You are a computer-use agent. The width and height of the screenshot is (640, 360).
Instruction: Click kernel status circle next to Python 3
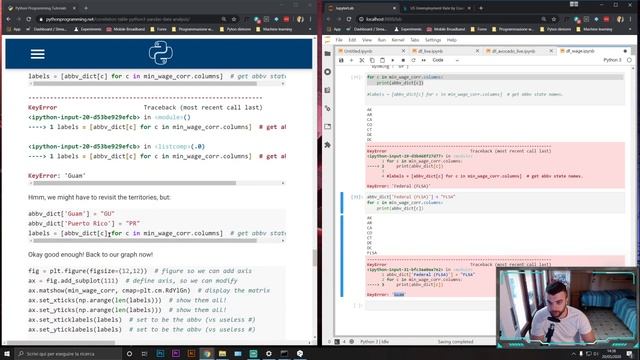(629, 60)
